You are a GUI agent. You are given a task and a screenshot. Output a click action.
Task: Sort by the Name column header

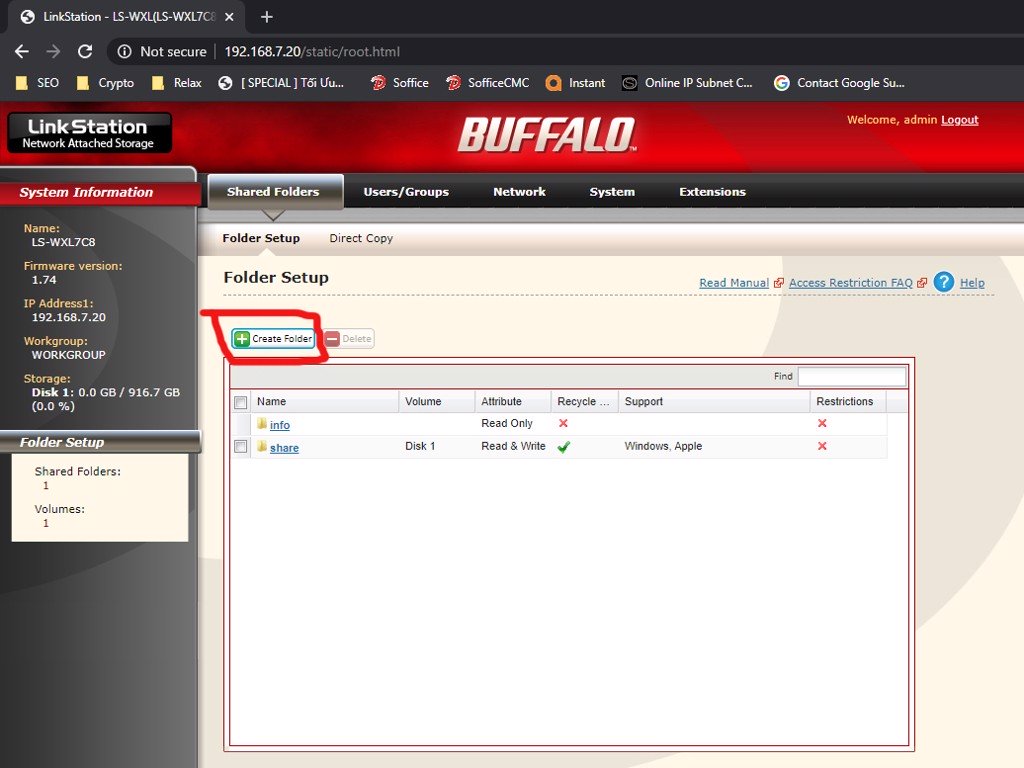[x=325, y=402]
